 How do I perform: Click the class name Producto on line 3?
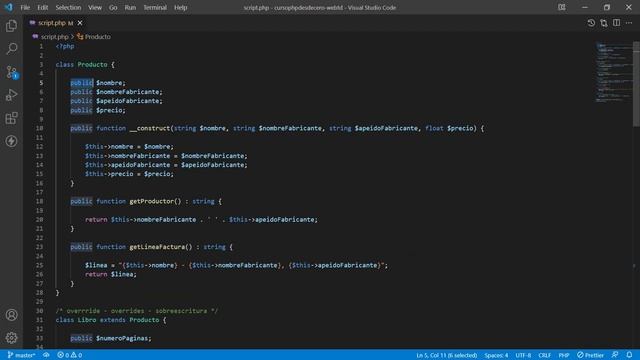point(93,64)
